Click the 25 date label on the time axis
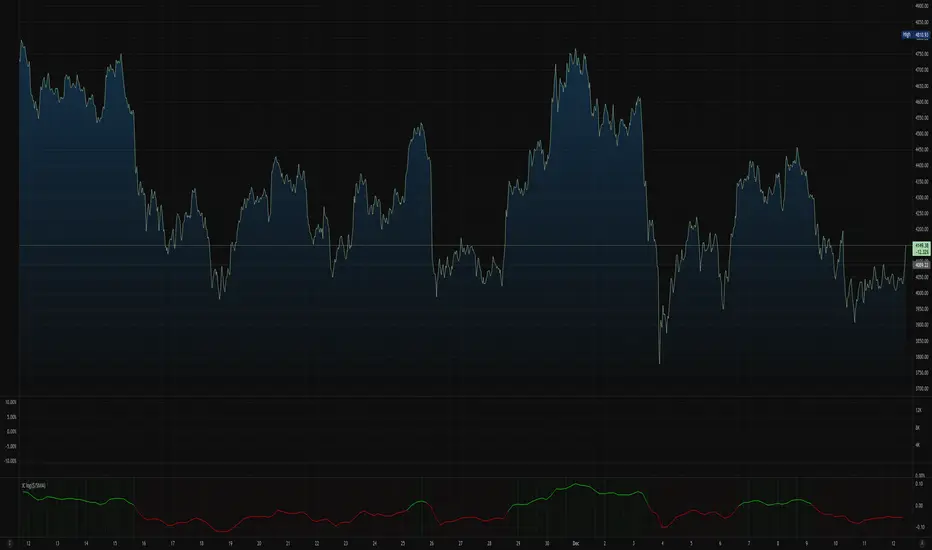 point(403,543)
